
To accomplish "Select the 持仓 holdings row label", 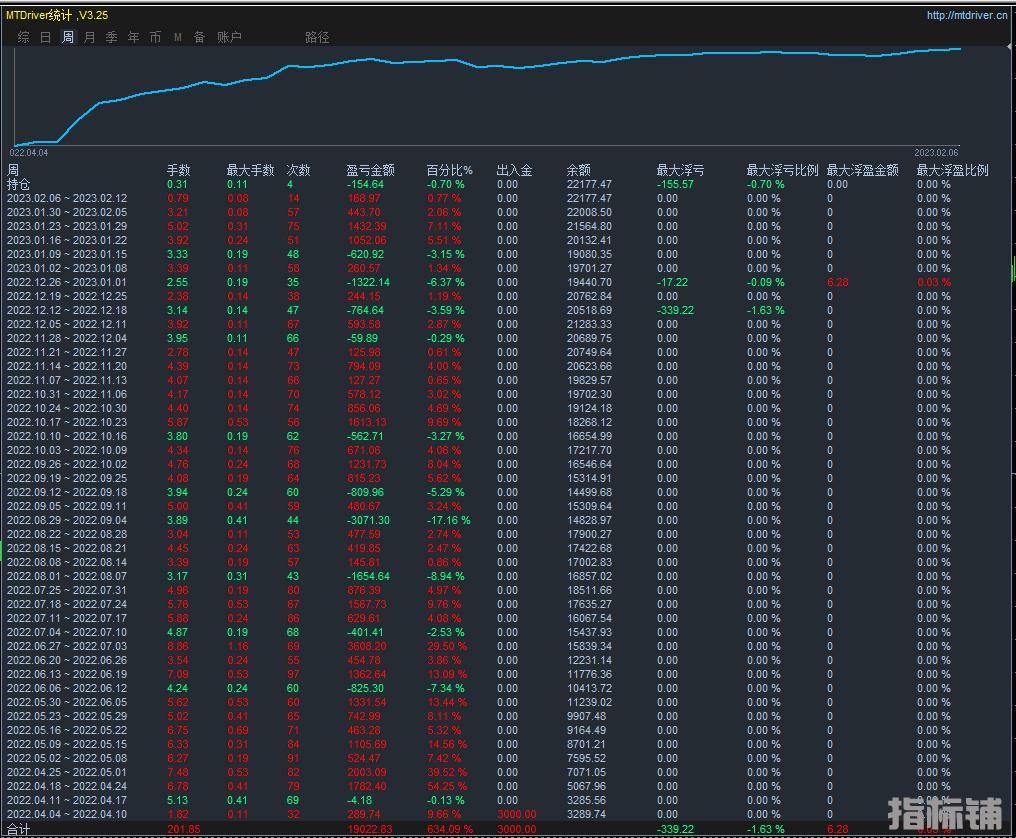I will 19,185.
